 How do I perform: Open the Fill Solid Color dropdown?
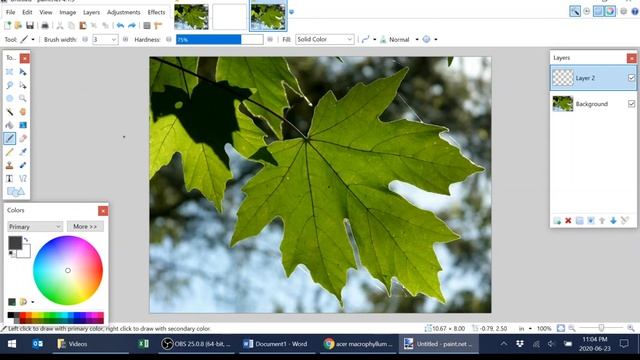(x=325, y=40)
